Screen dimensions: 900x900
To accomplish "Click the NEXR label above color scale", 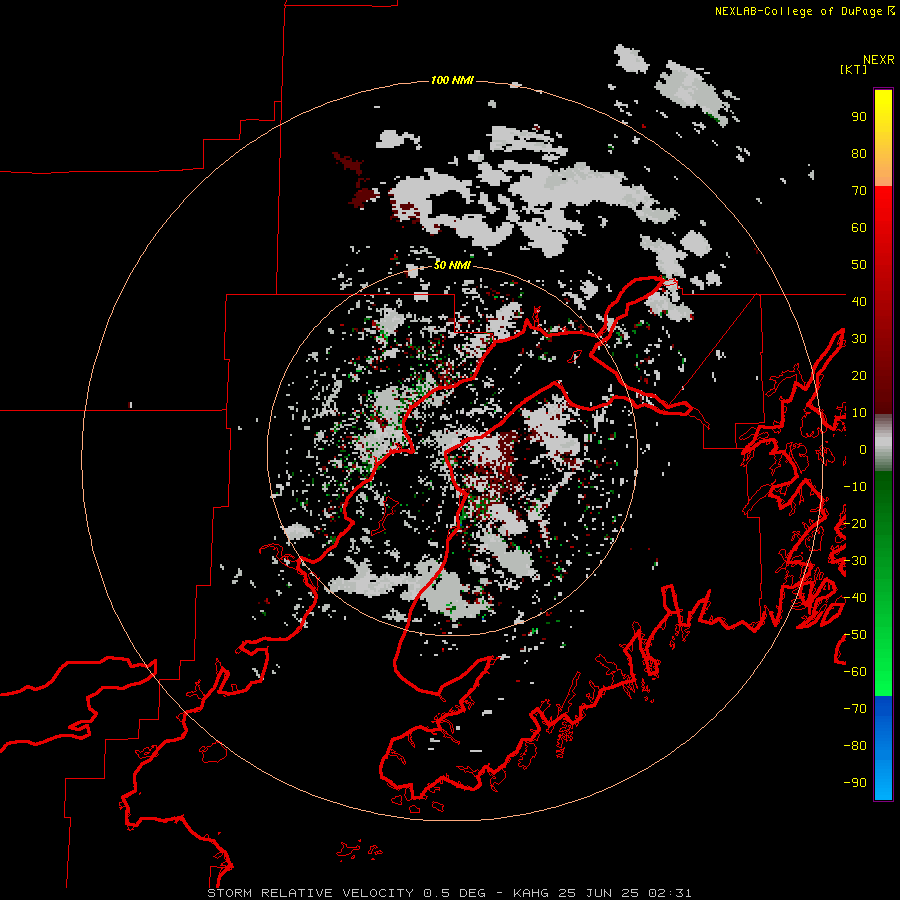I will (x=878, y=60).
